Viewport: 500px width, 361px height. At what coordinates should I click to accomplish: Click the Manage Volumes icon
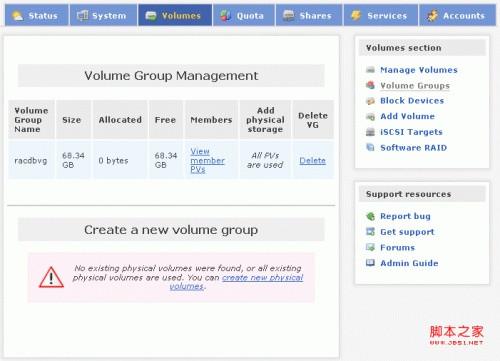[x=370, y=70]
